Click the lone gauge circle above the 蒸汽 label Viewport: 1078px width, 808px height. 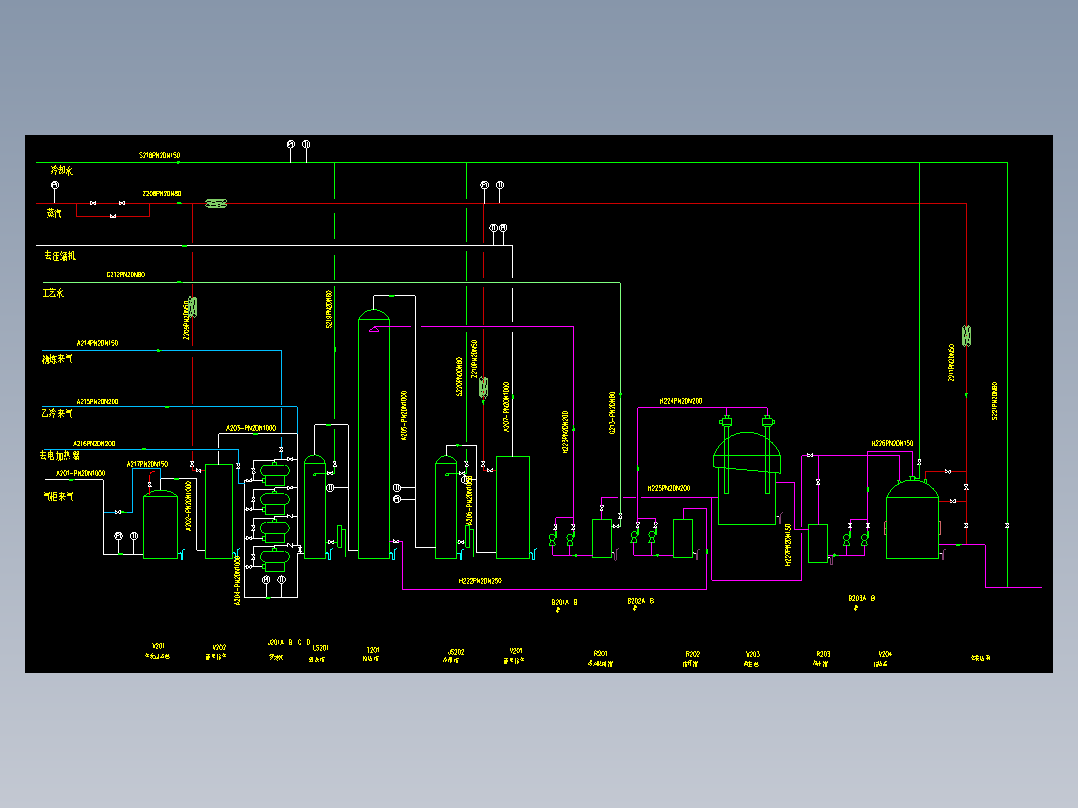(55, 185)
